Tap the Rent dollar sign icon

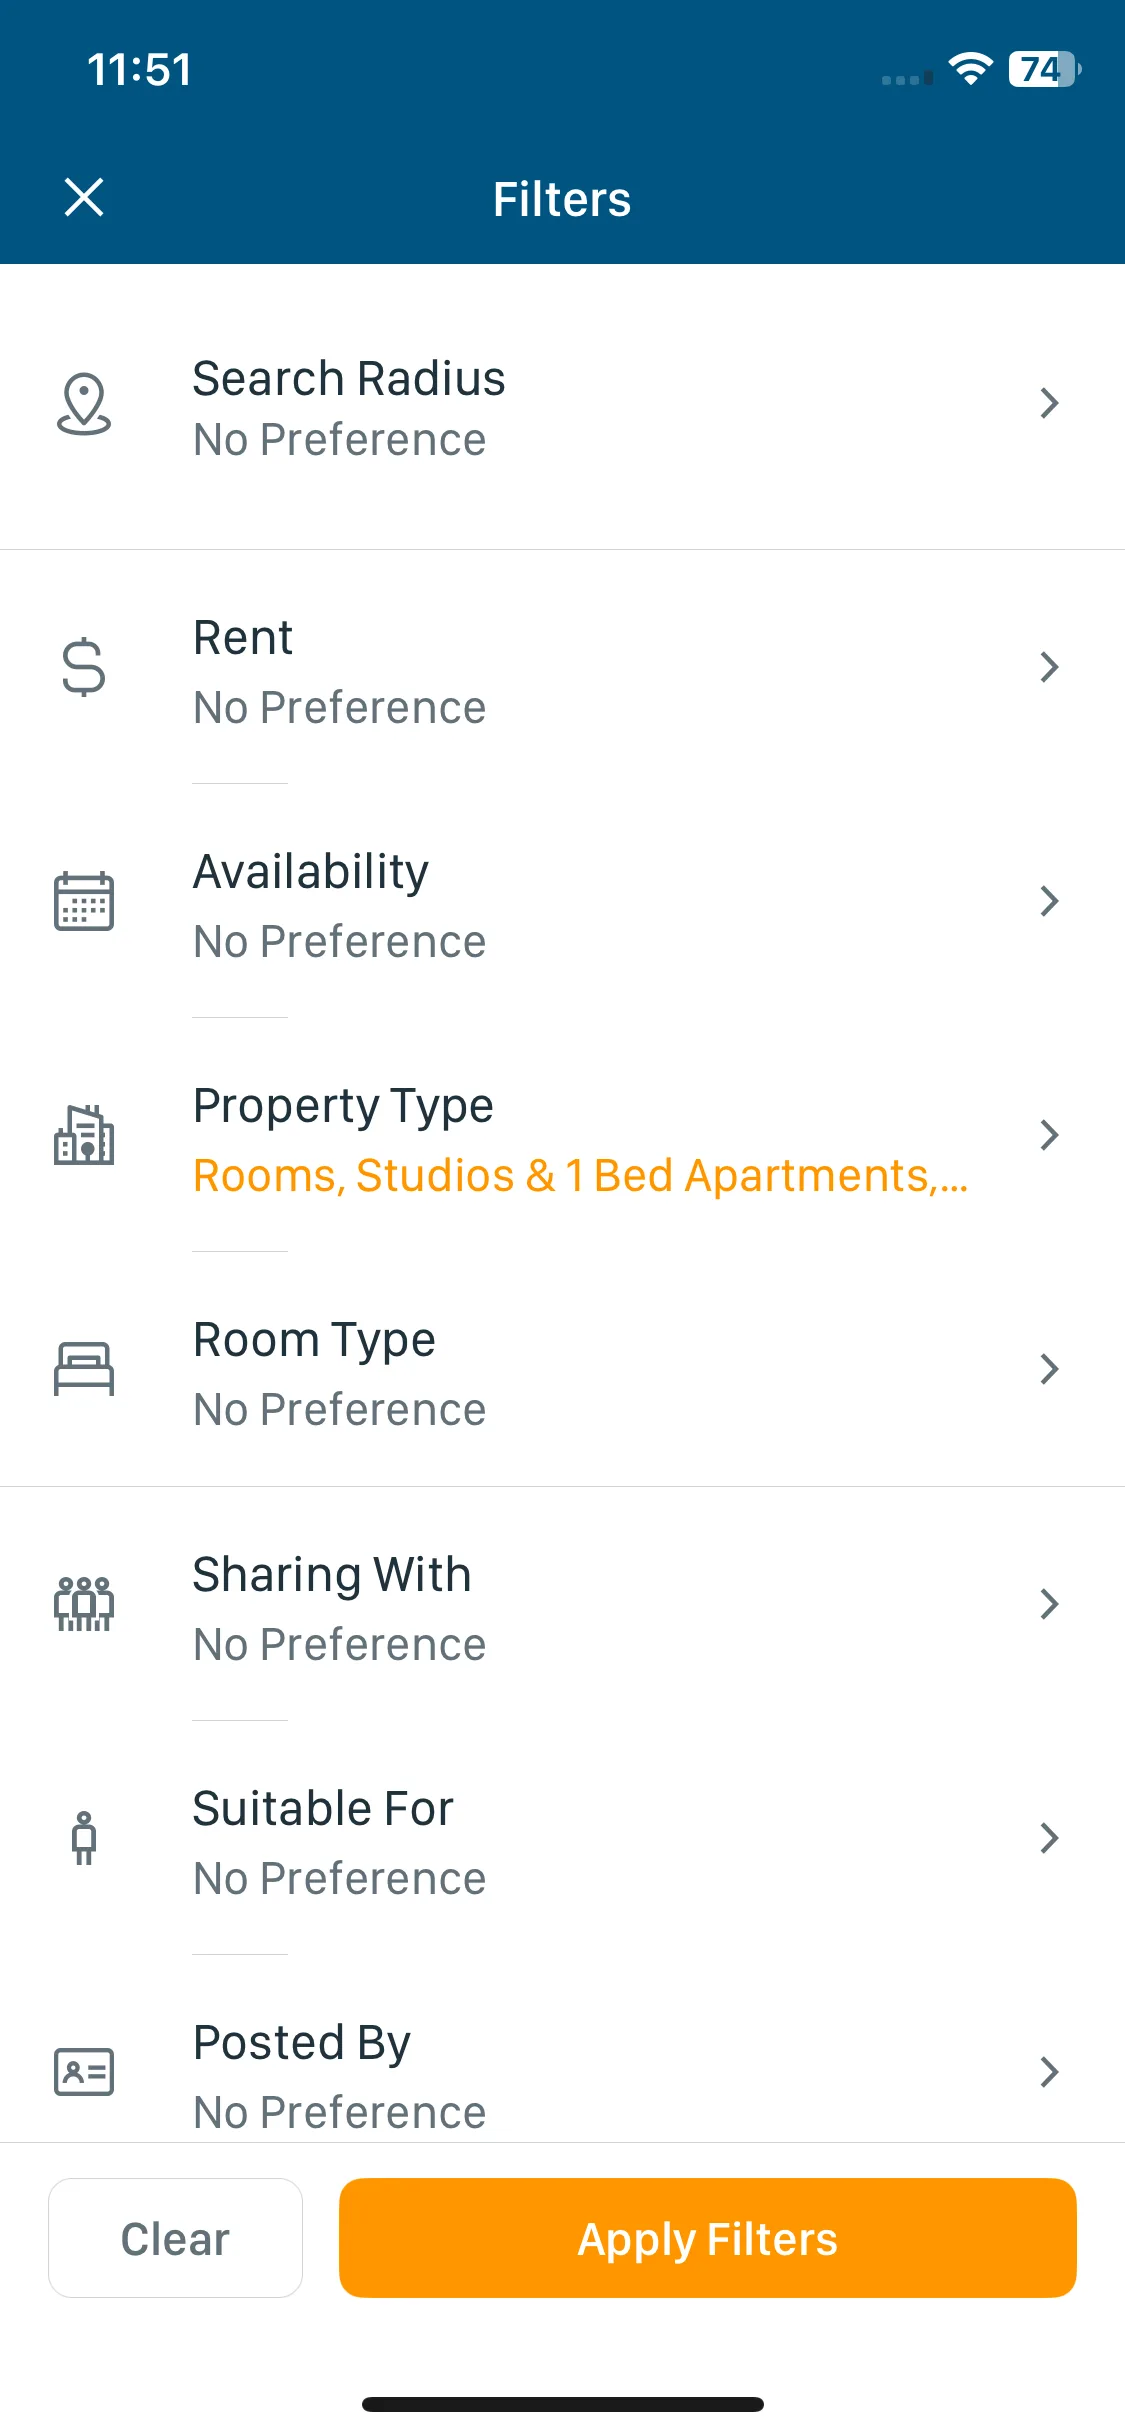(x=83, y=667)
